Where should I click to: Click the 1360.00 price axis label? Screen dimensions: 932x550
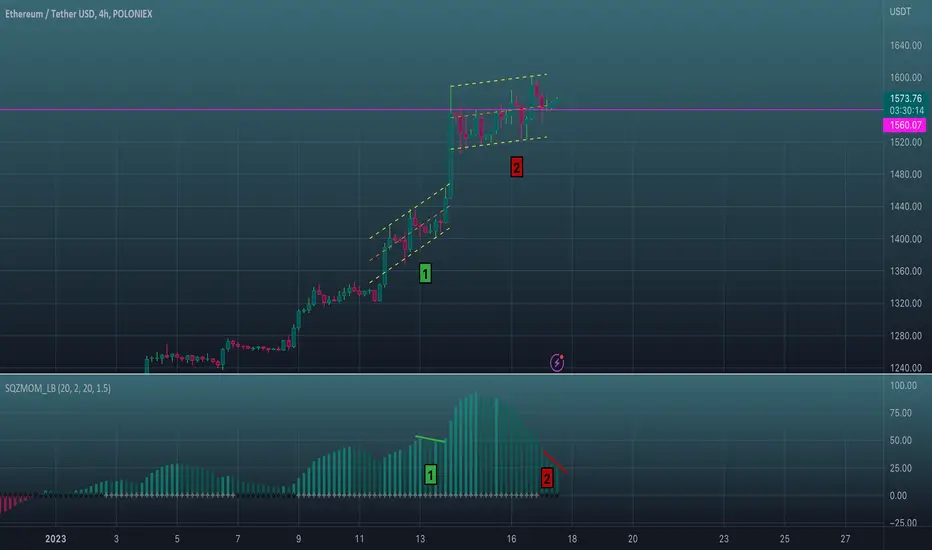click(906, 271)
